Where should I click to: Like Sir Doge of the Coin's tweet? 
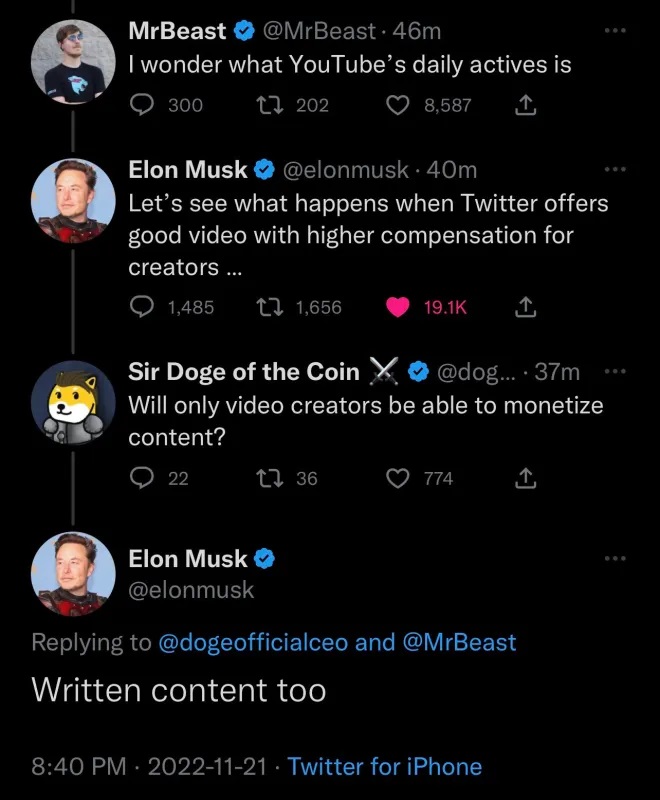(x=398, y=479)
